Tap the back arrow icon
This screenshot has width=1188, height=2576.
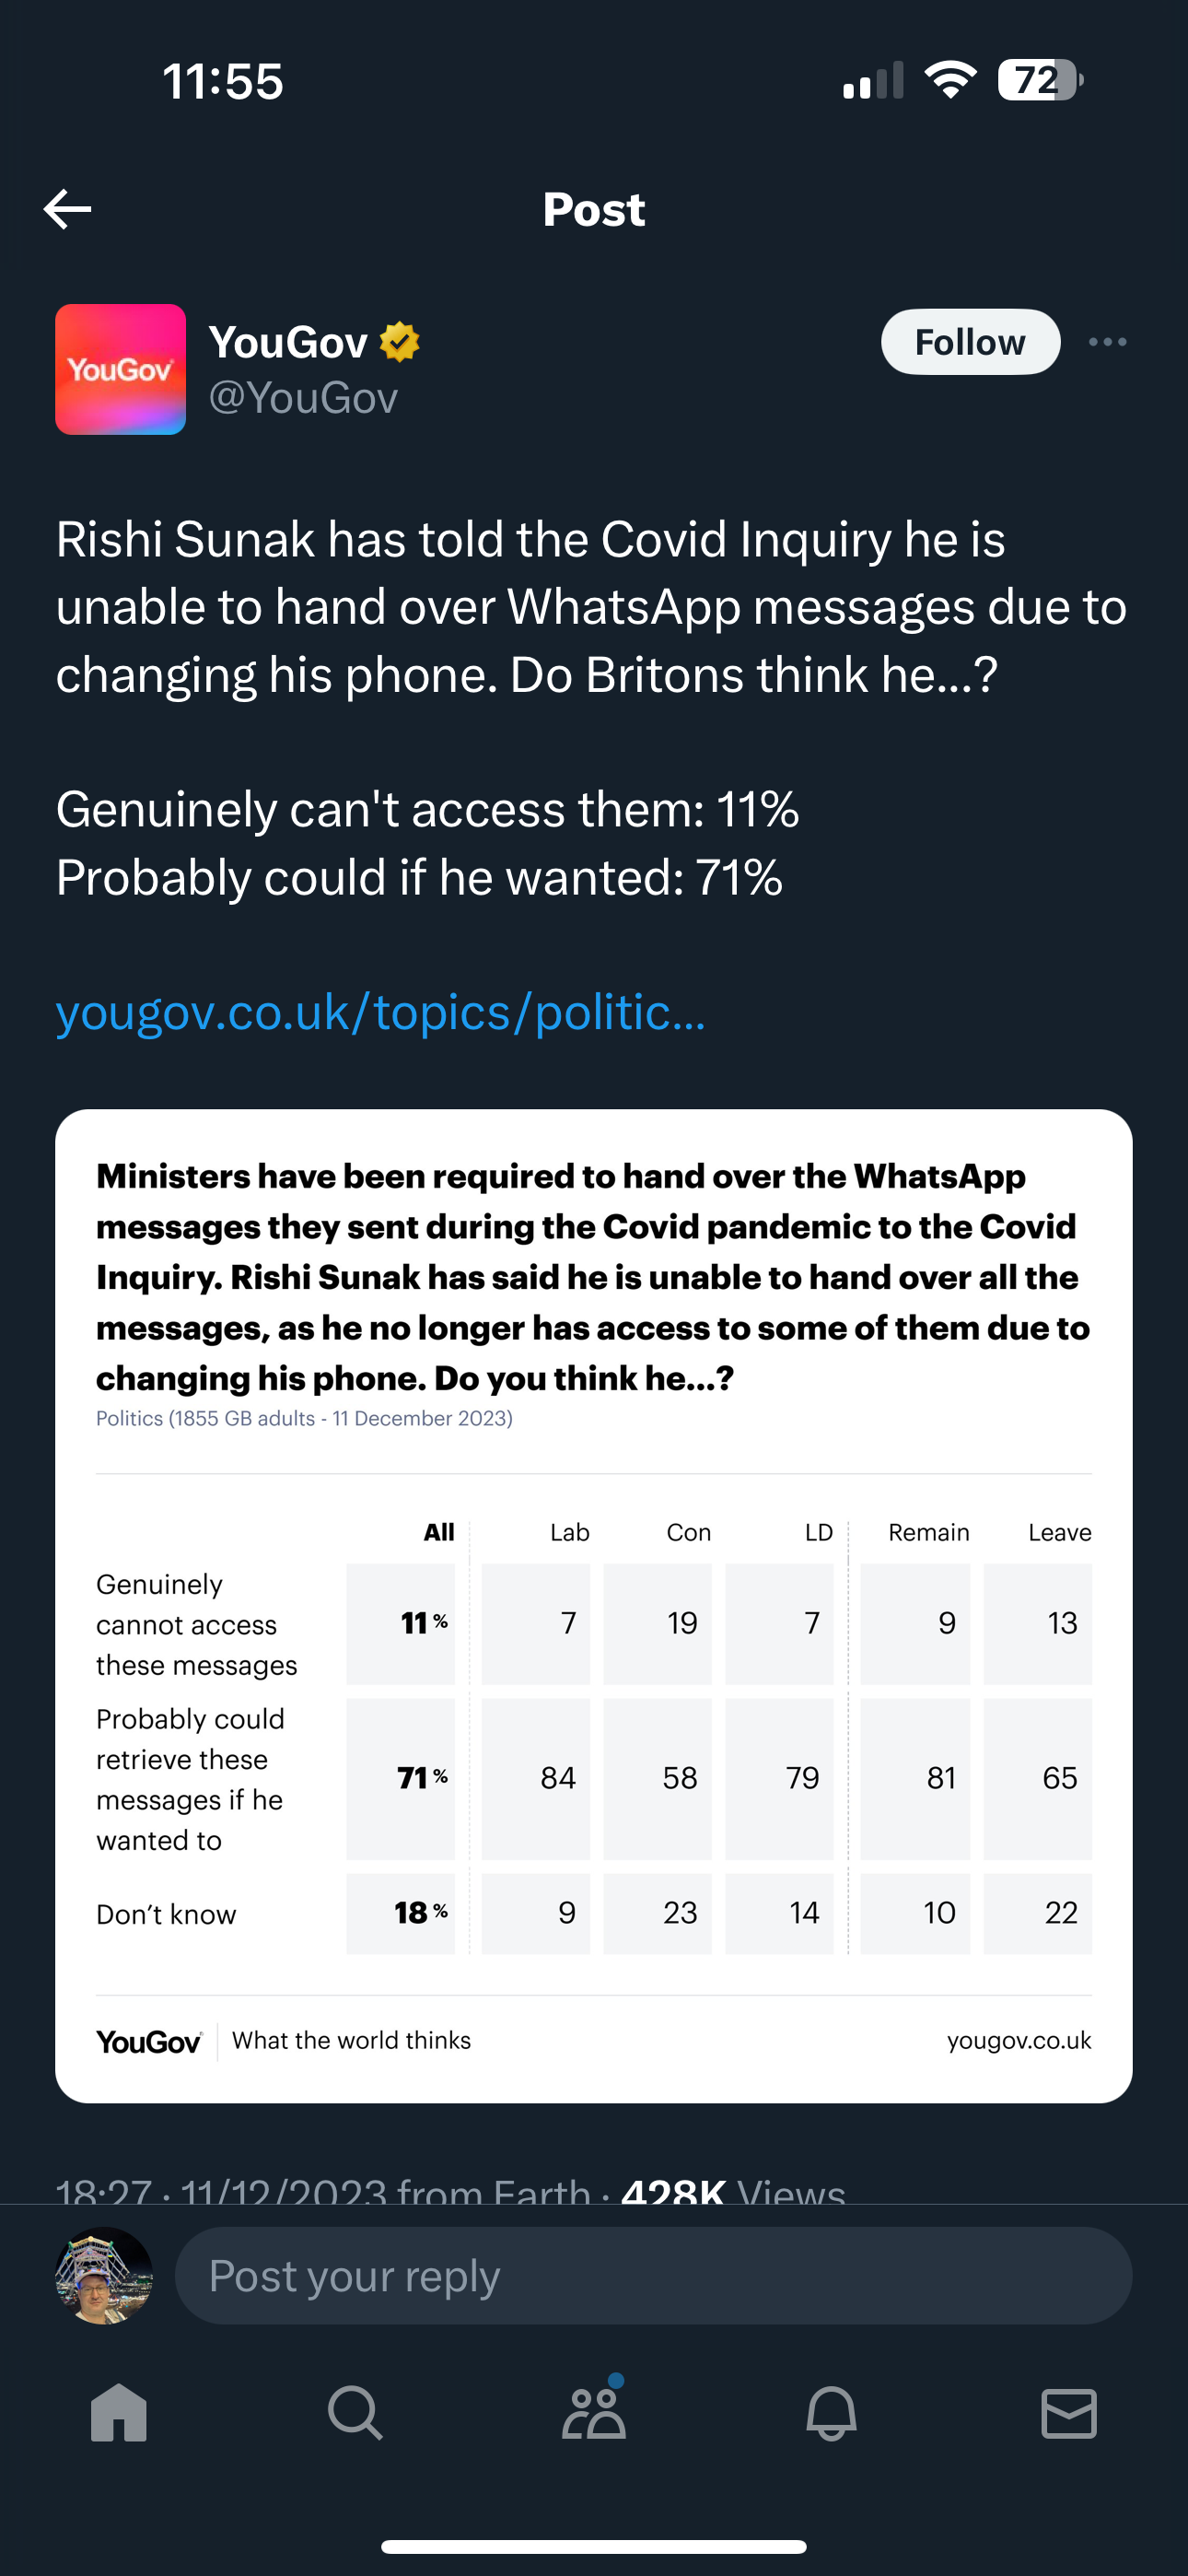click(68, 209)
